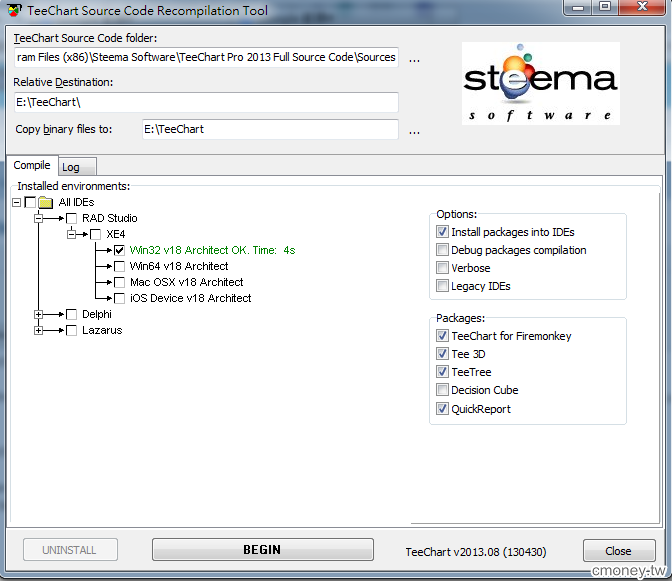
Task: Select 'Win32 v18 Architect OK. Time: 4s' row
Action: coord(212,250)
